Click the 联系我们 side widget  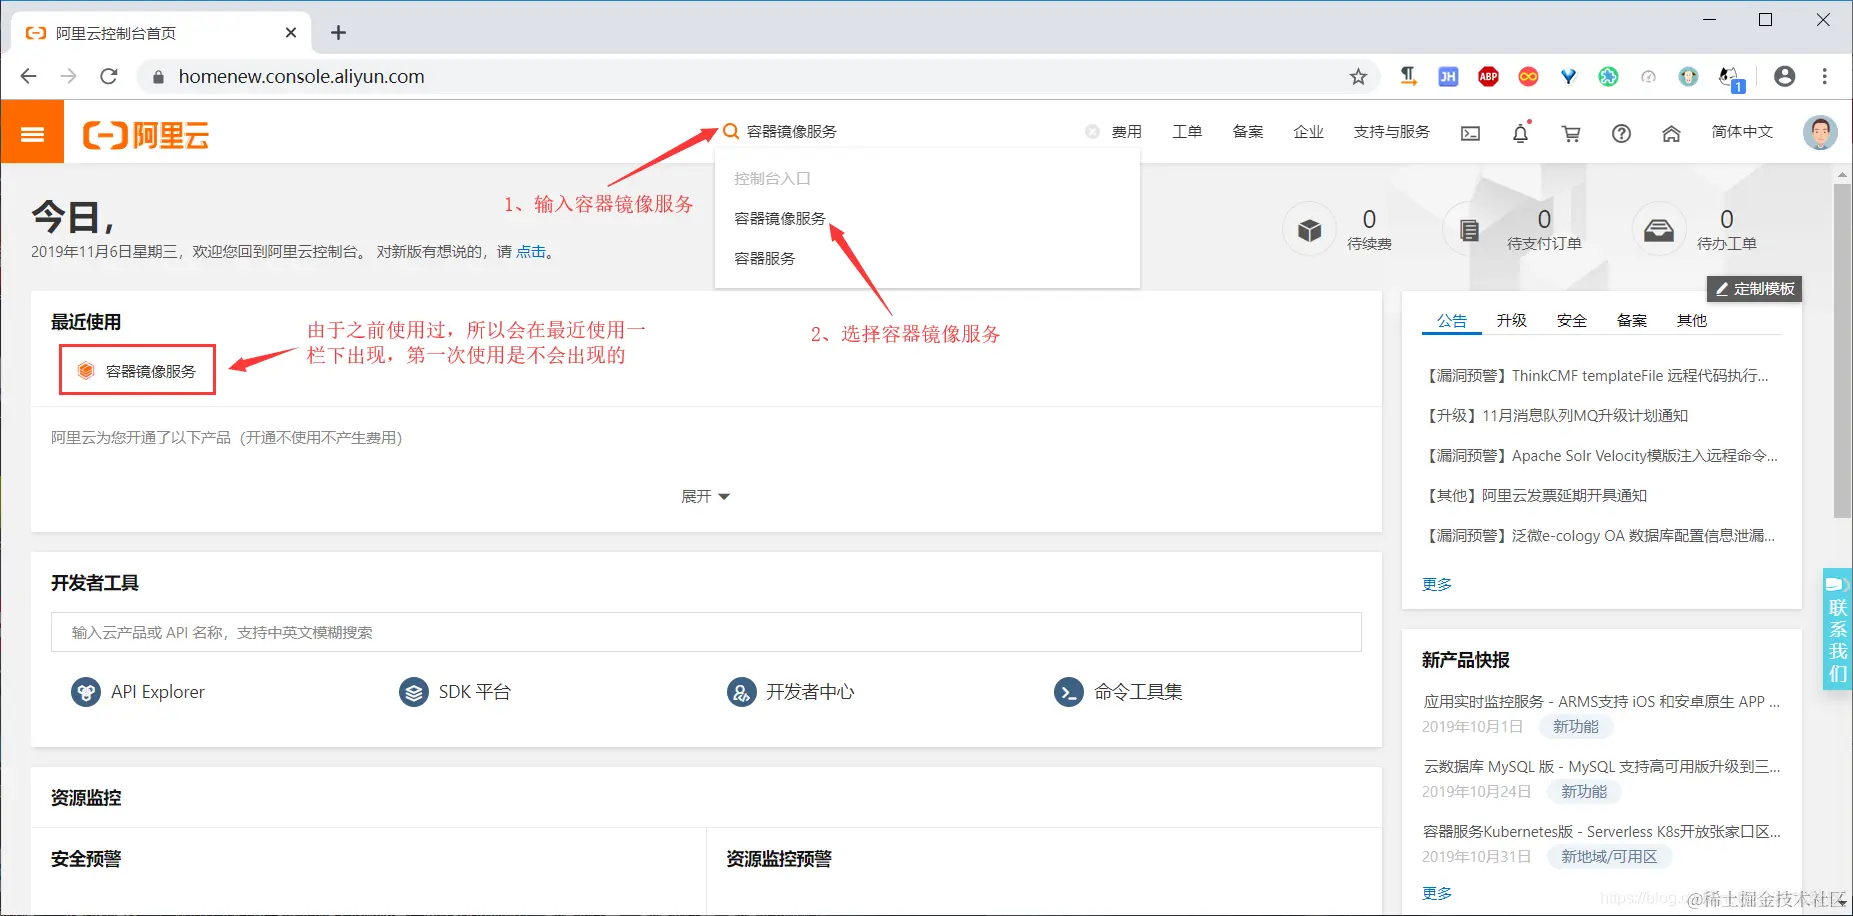tap(1838, 629)
